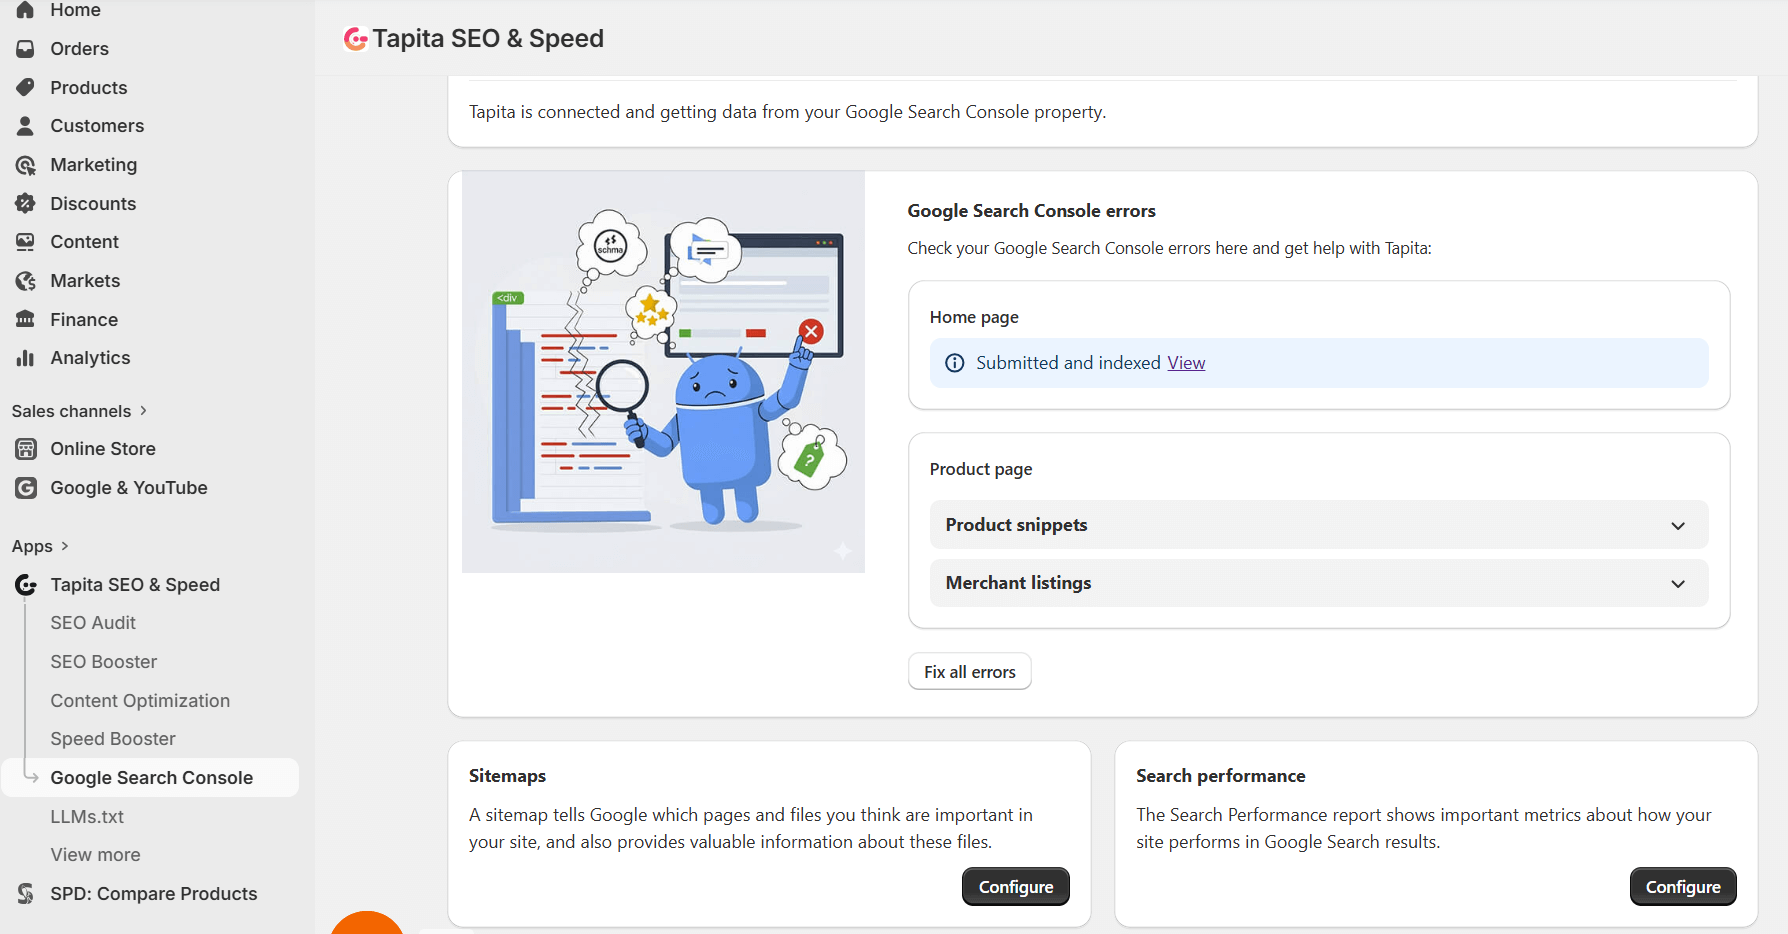Select Speed Booster from the Tapita menu
Image resolution: width=1788 pixels, height=934 pixels.
tap(113, 738)
